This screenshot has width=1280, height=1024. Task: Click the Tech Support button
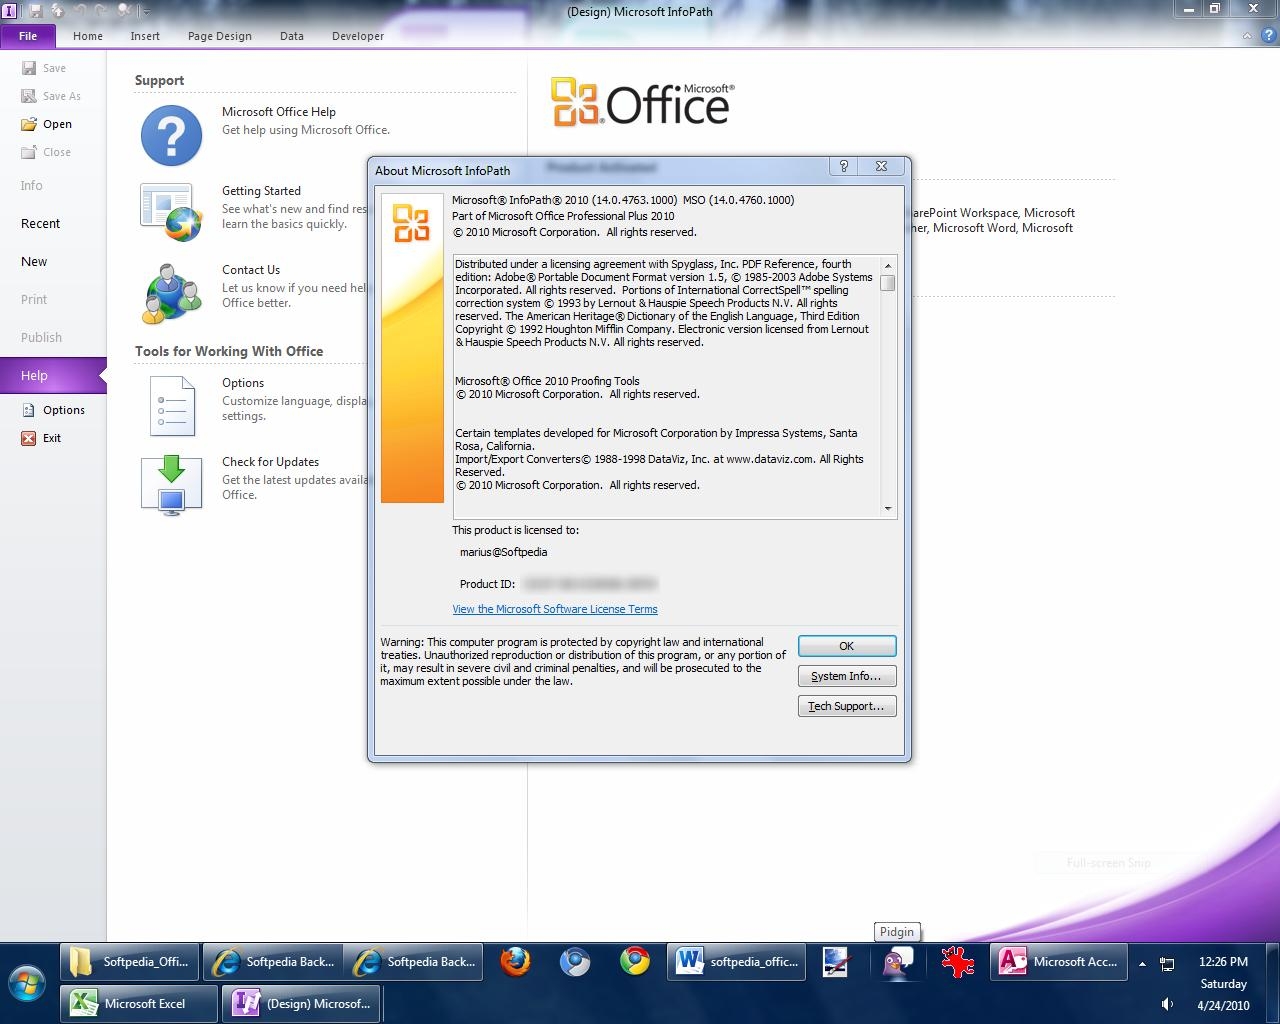click(847, 706)
